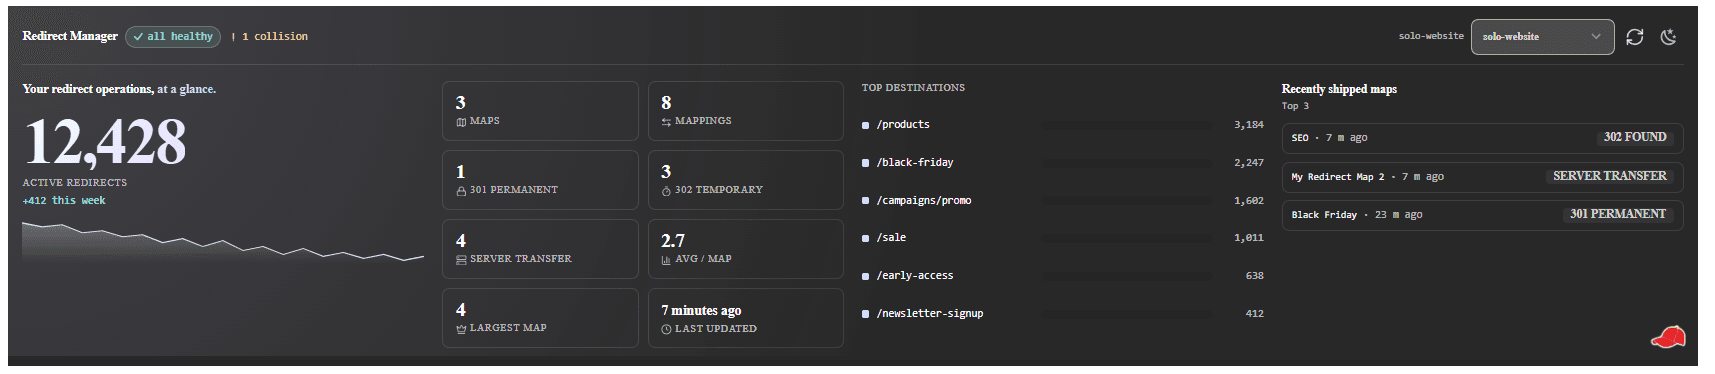
Task: Click the 2.7 Avg / Map card
Action: tap(745, 249)
